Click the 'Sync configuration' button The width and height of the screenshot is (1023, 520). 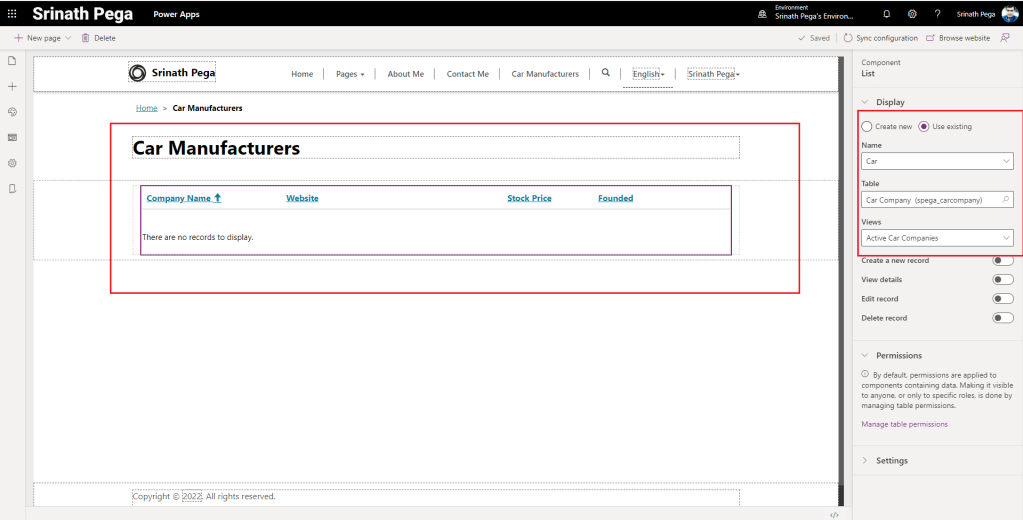[880, 38]
